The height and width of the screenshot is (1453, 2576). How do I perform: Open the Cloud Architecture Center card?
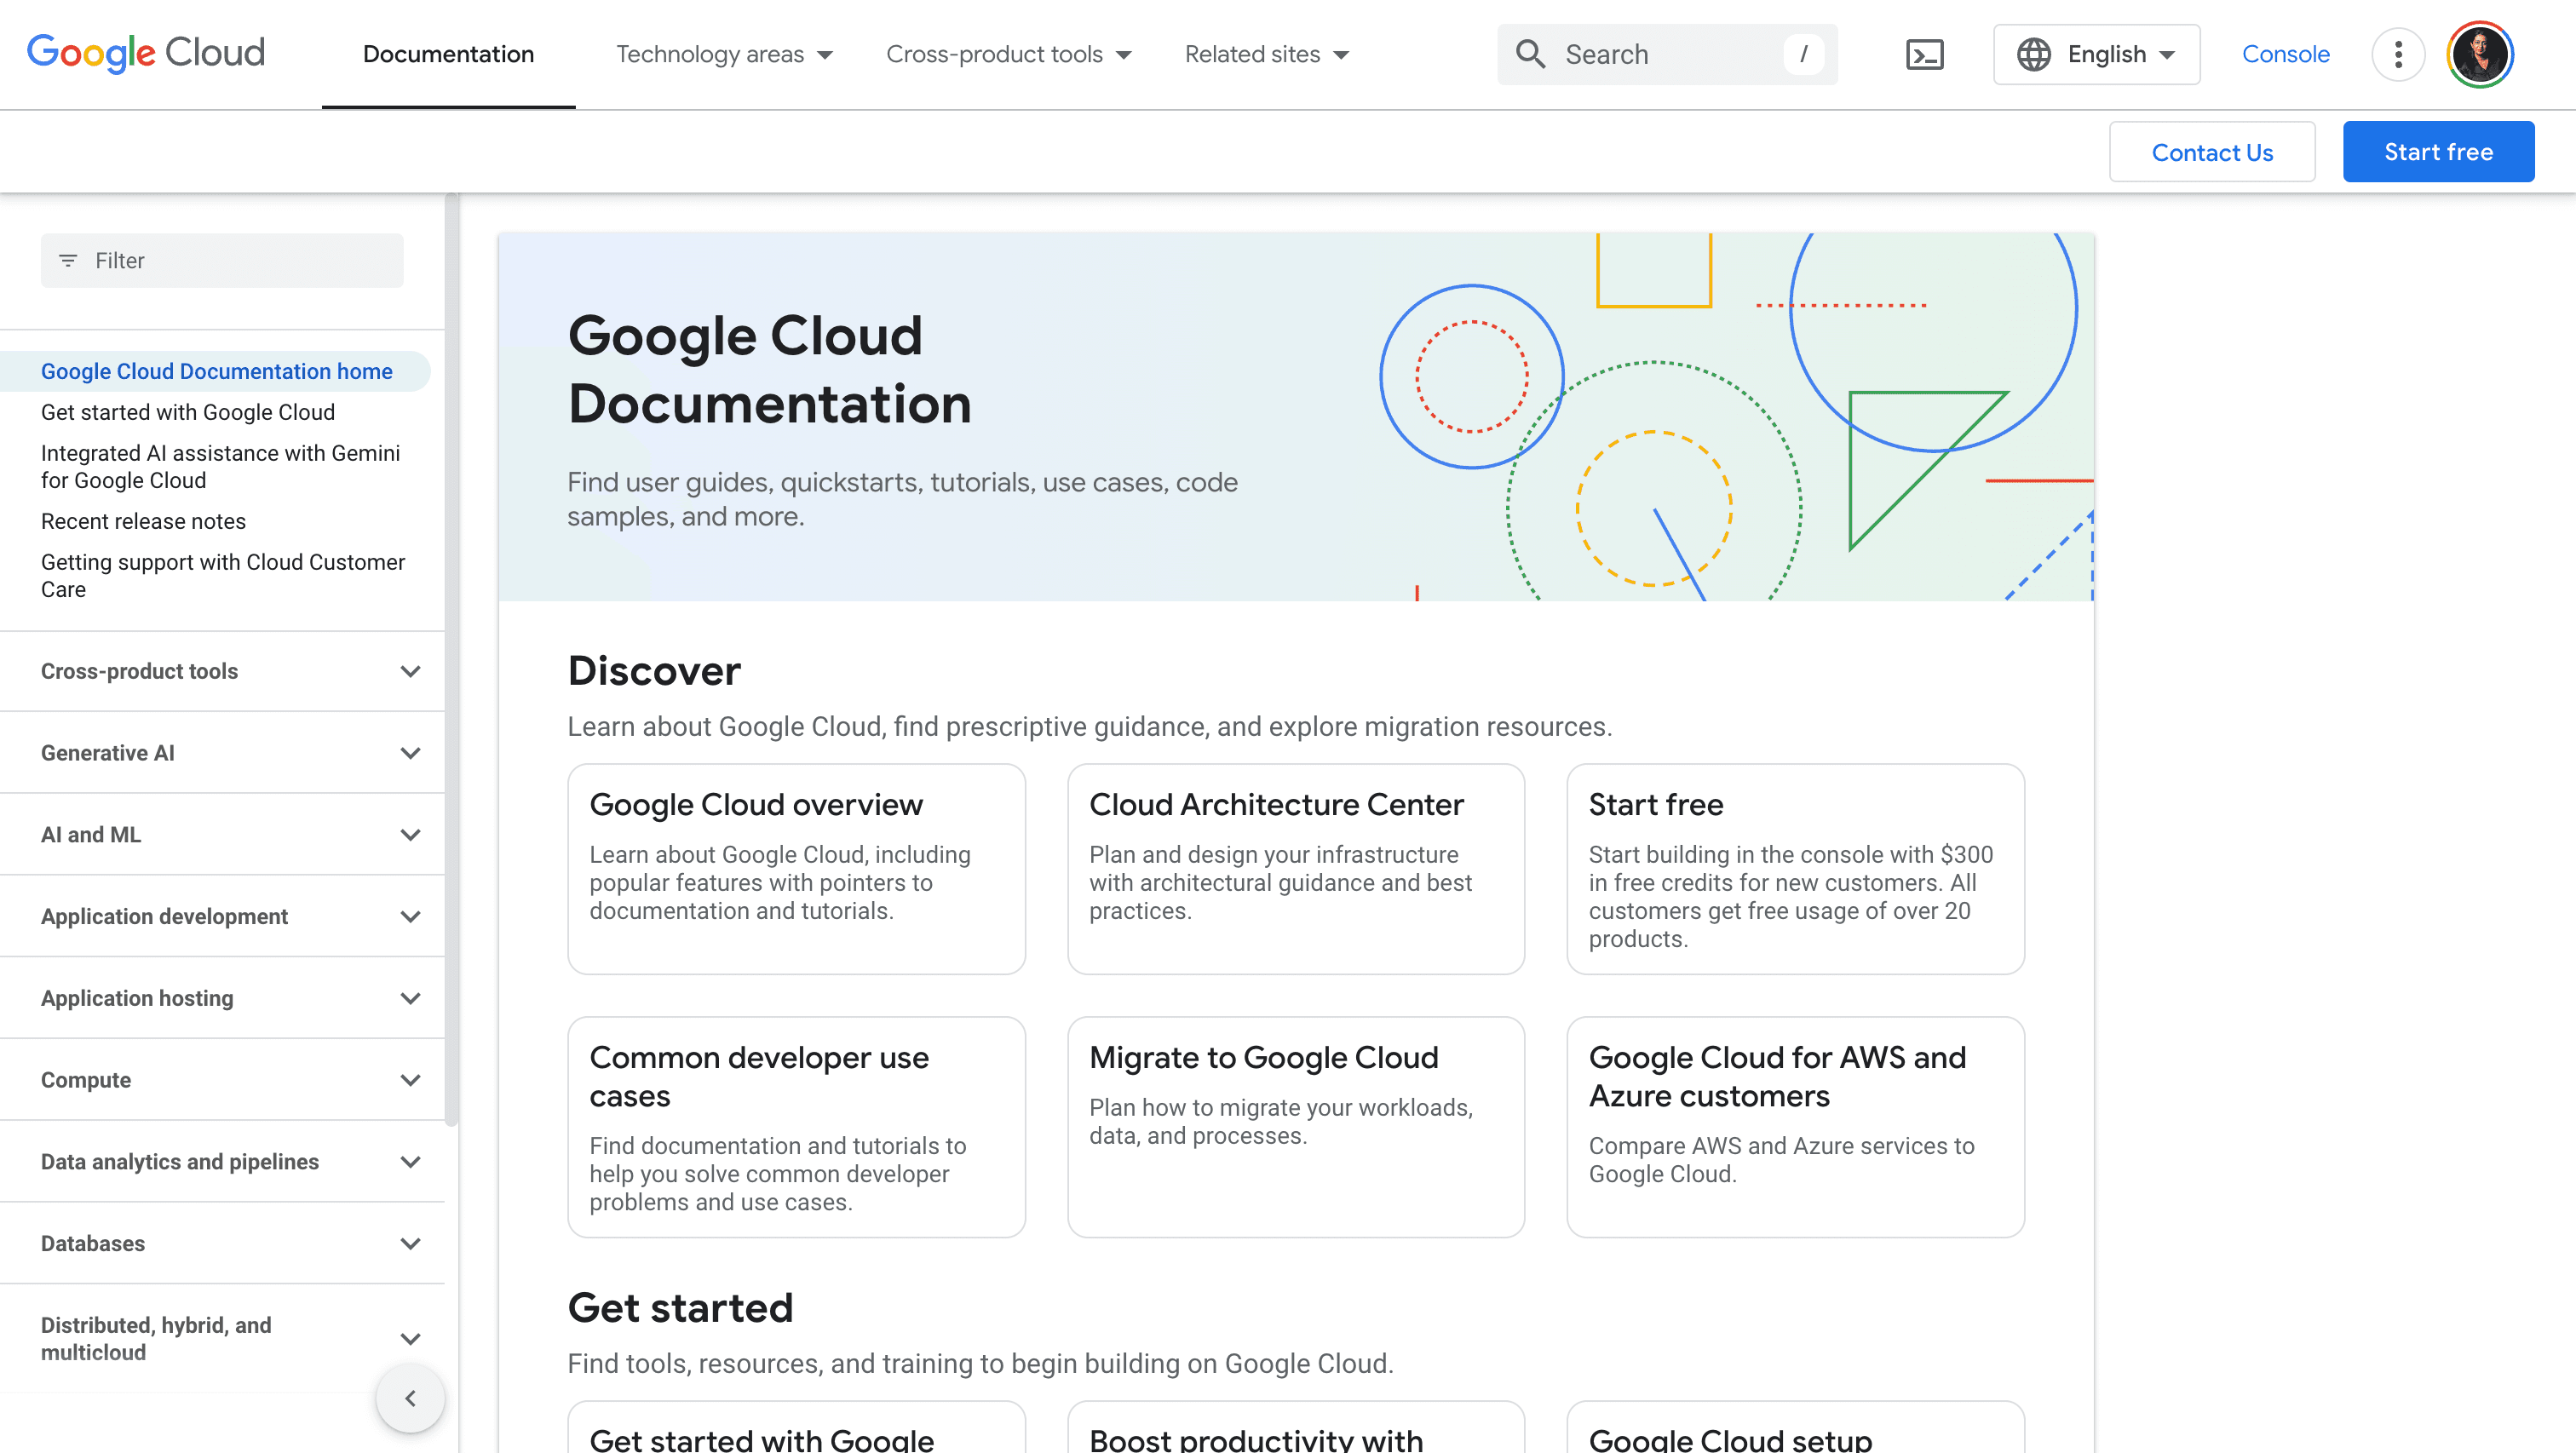pyautogui.click(x=1296, y=869)
